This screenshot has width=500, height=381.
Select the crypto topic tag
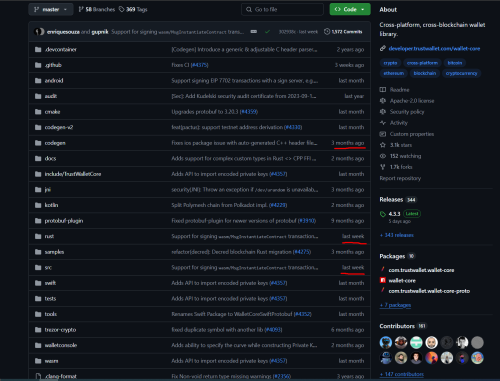coord(390,63)
